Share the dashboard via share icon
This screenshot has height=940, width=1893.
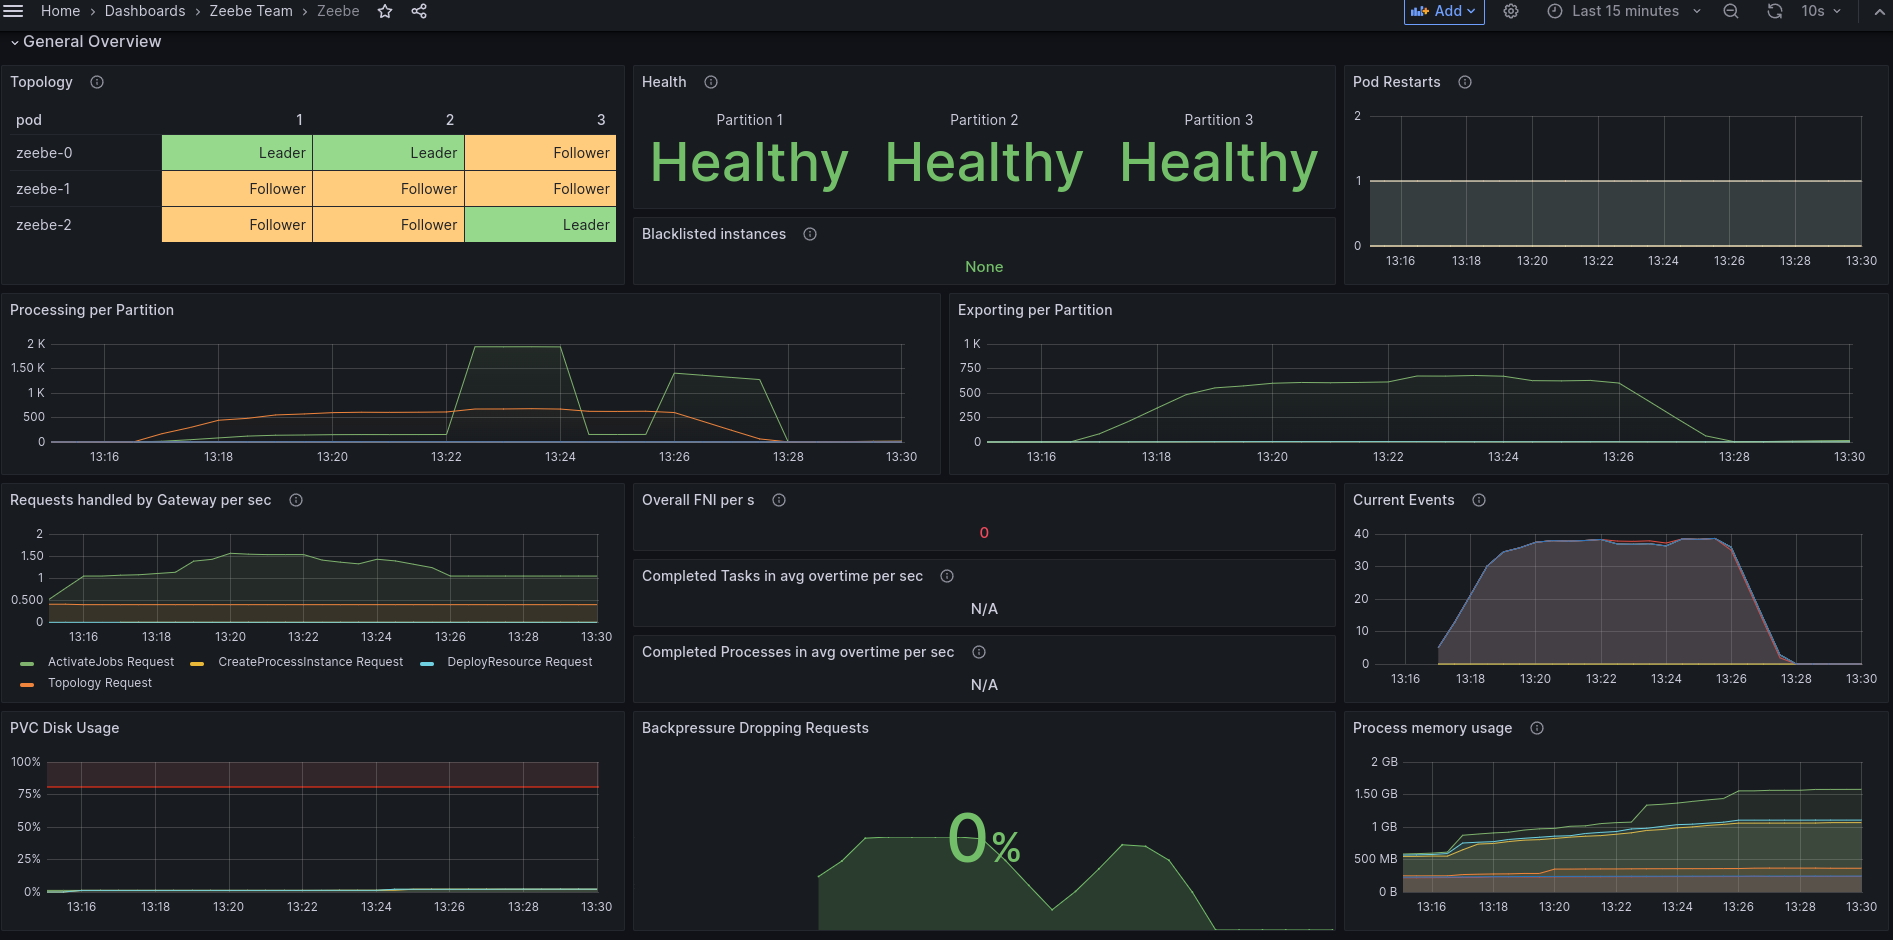pyautogui.click(x=419, y=11)
